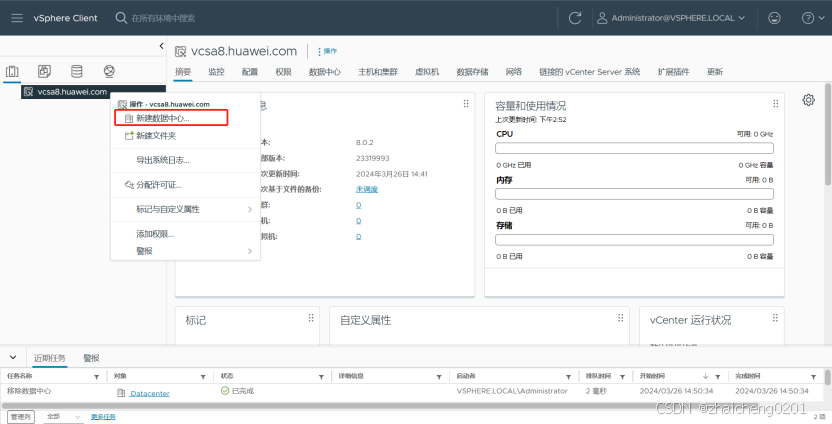The width and height of the screenshot is (832, 424).
Task: Grab the 自定义属性 card drag handle
Action: point(620,317)
